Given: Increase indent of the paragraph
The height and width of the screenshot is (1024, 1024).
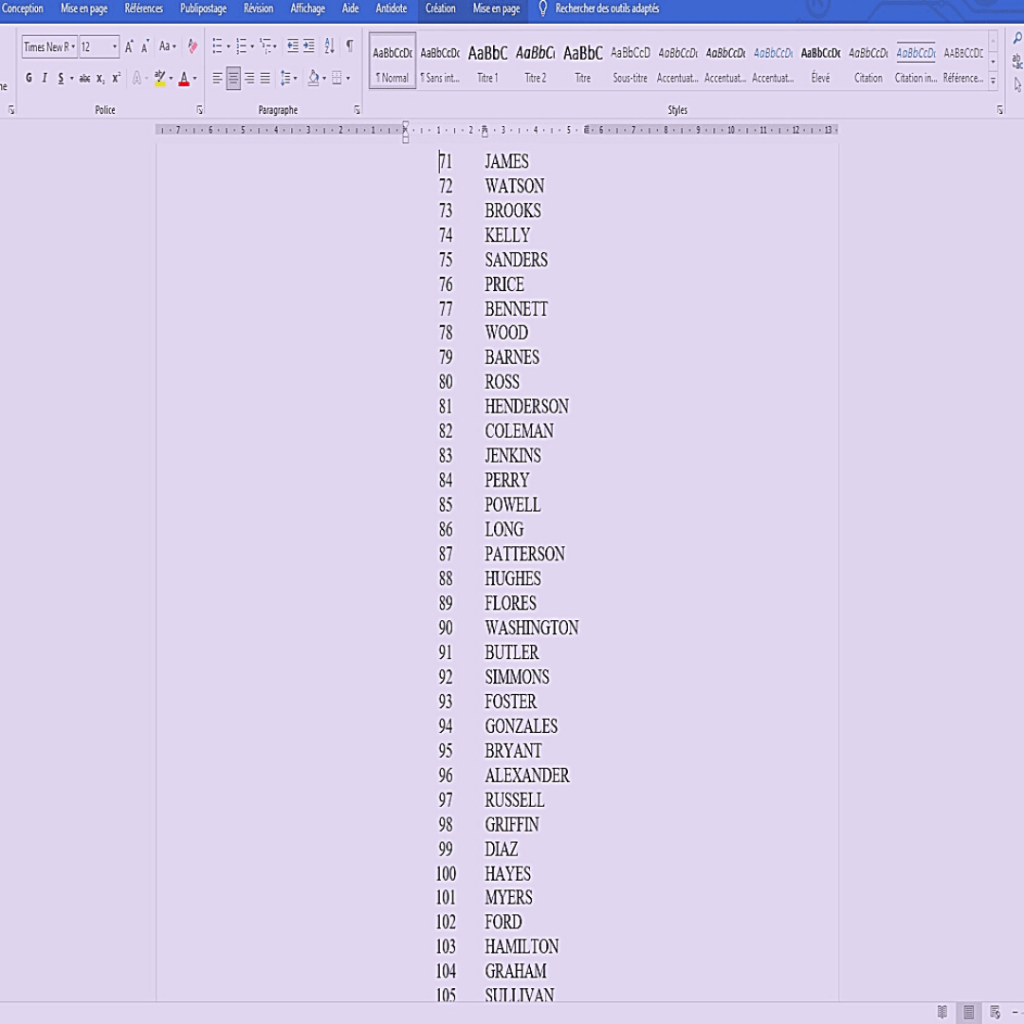Looking at the screenshot, I should coord(309,46).
